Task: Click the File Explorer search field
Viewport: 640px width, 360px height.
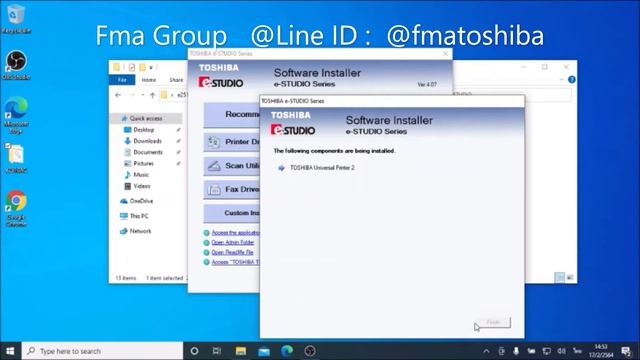Action: coord(512,95)
